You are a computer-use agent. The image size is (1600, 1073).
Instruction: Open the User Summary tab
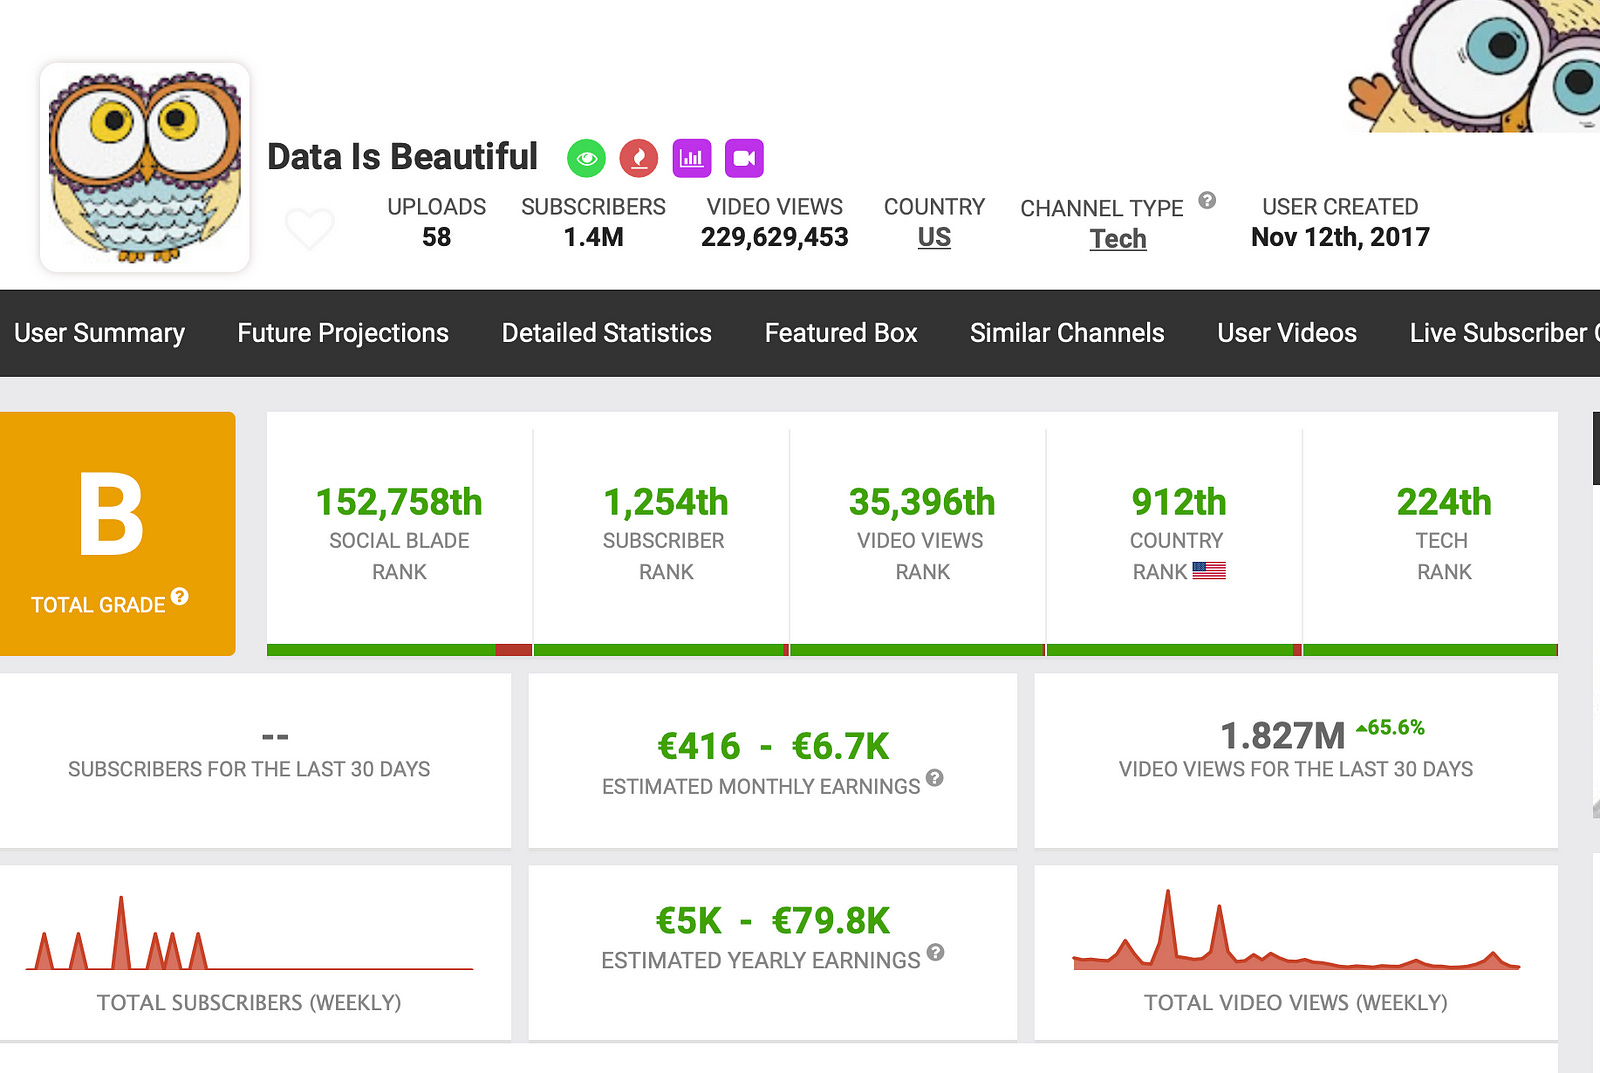tap(100, 333)
